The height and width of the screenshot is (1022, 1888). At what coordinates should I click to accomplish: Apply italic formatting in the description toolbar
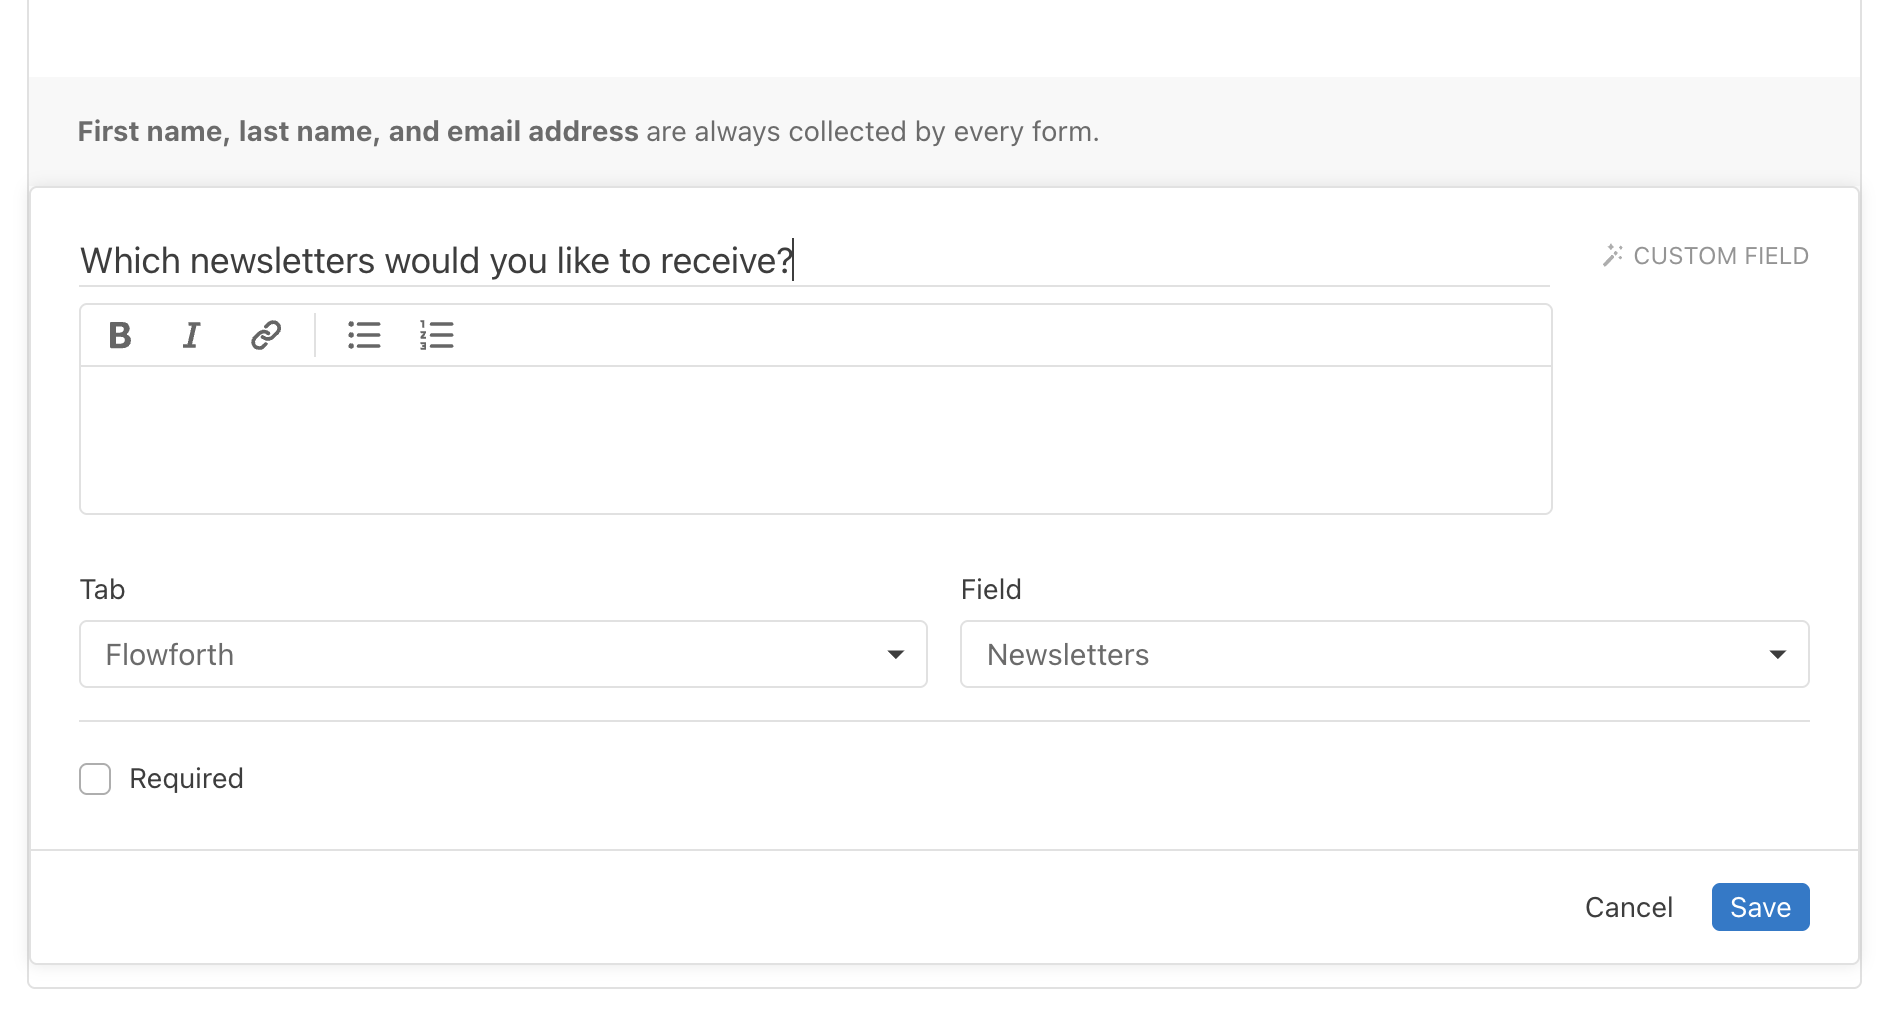[191, 336]
